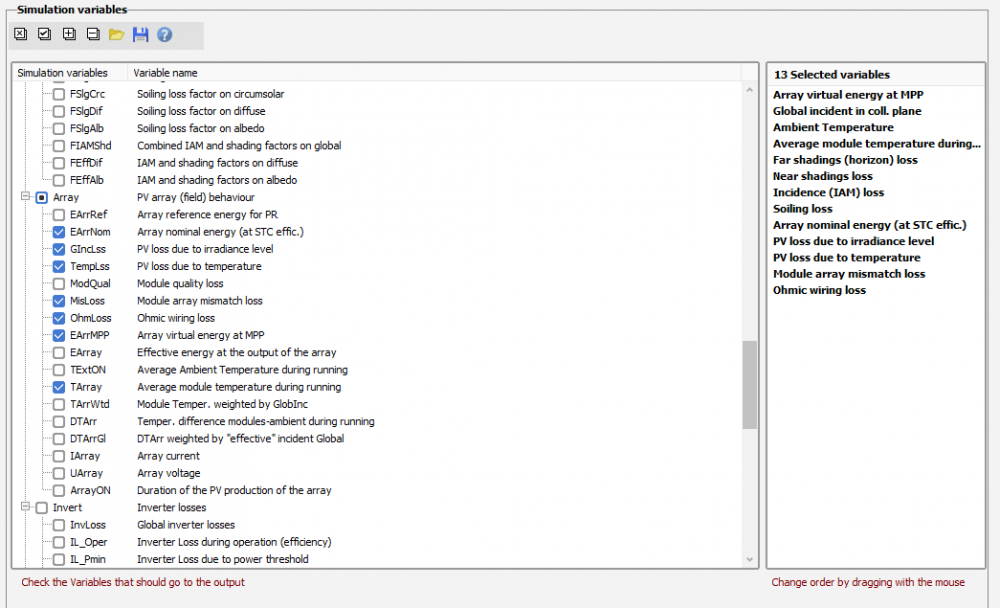Open help with the blue question mark icon
The height and width of the screenshot is (608, 1000).
tap(165, 34)
